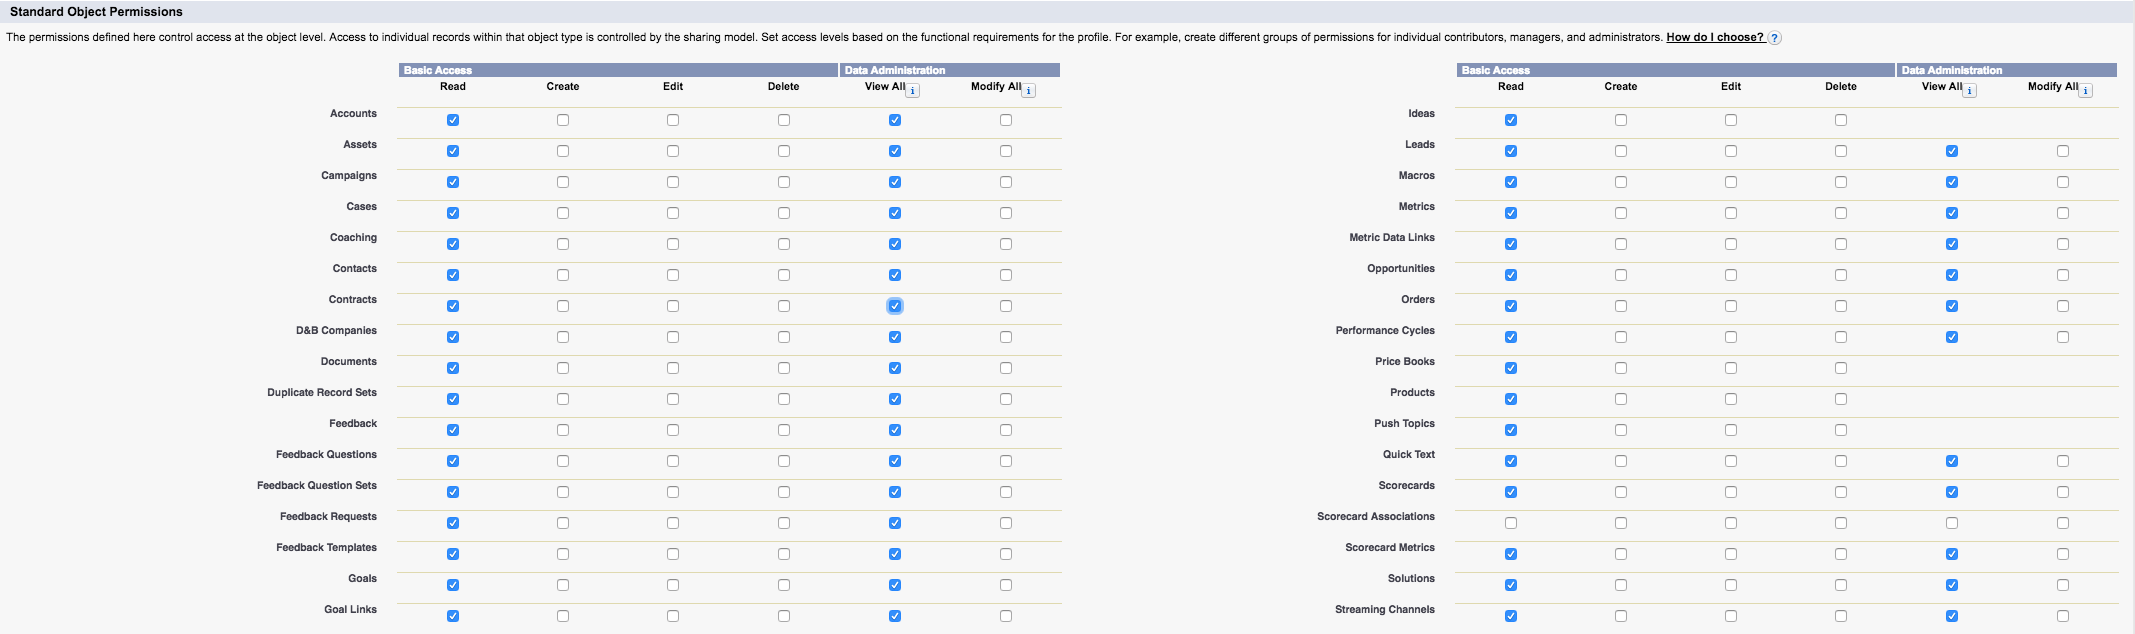The image size is (2135, 634).
Task: Enable Edit permission for Orders
Action: [x=1731, y=306]
